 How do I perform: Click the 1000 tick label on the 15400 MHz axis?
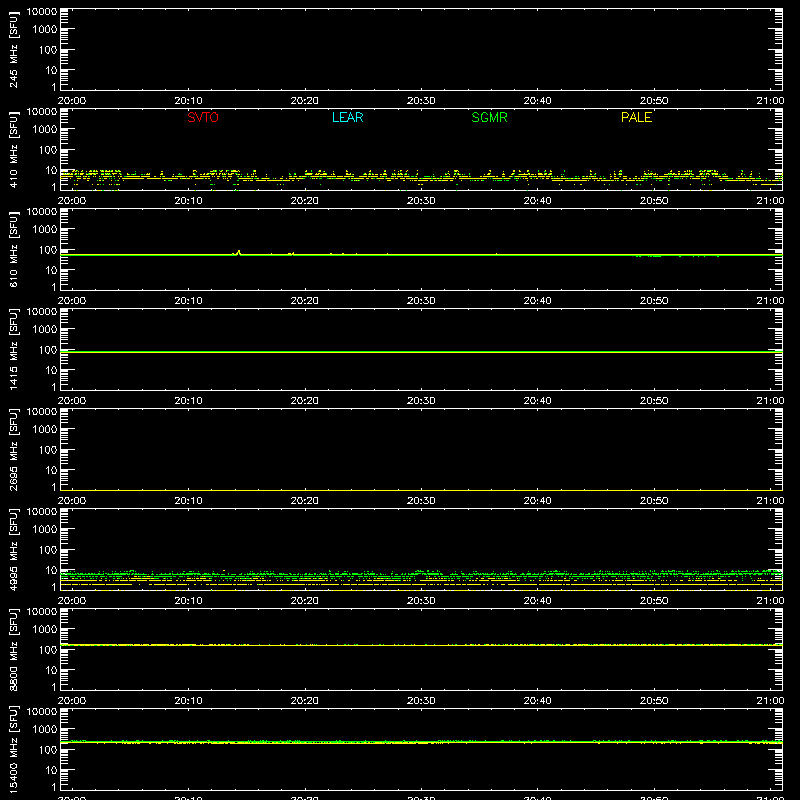45,730
